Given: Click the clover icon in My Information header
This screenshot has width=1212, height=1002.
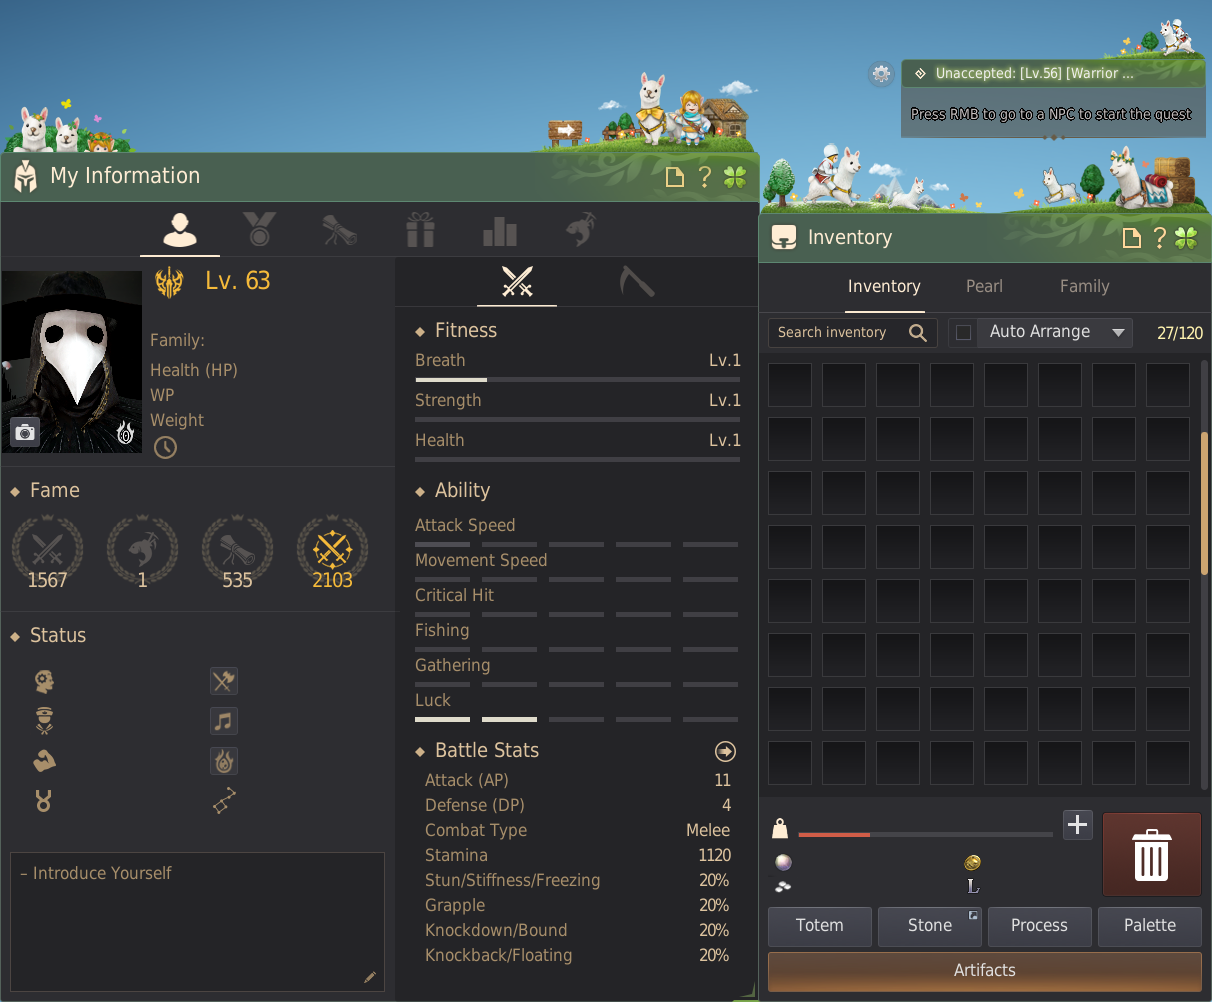Looking at the screenshot, I should point(735,177).
